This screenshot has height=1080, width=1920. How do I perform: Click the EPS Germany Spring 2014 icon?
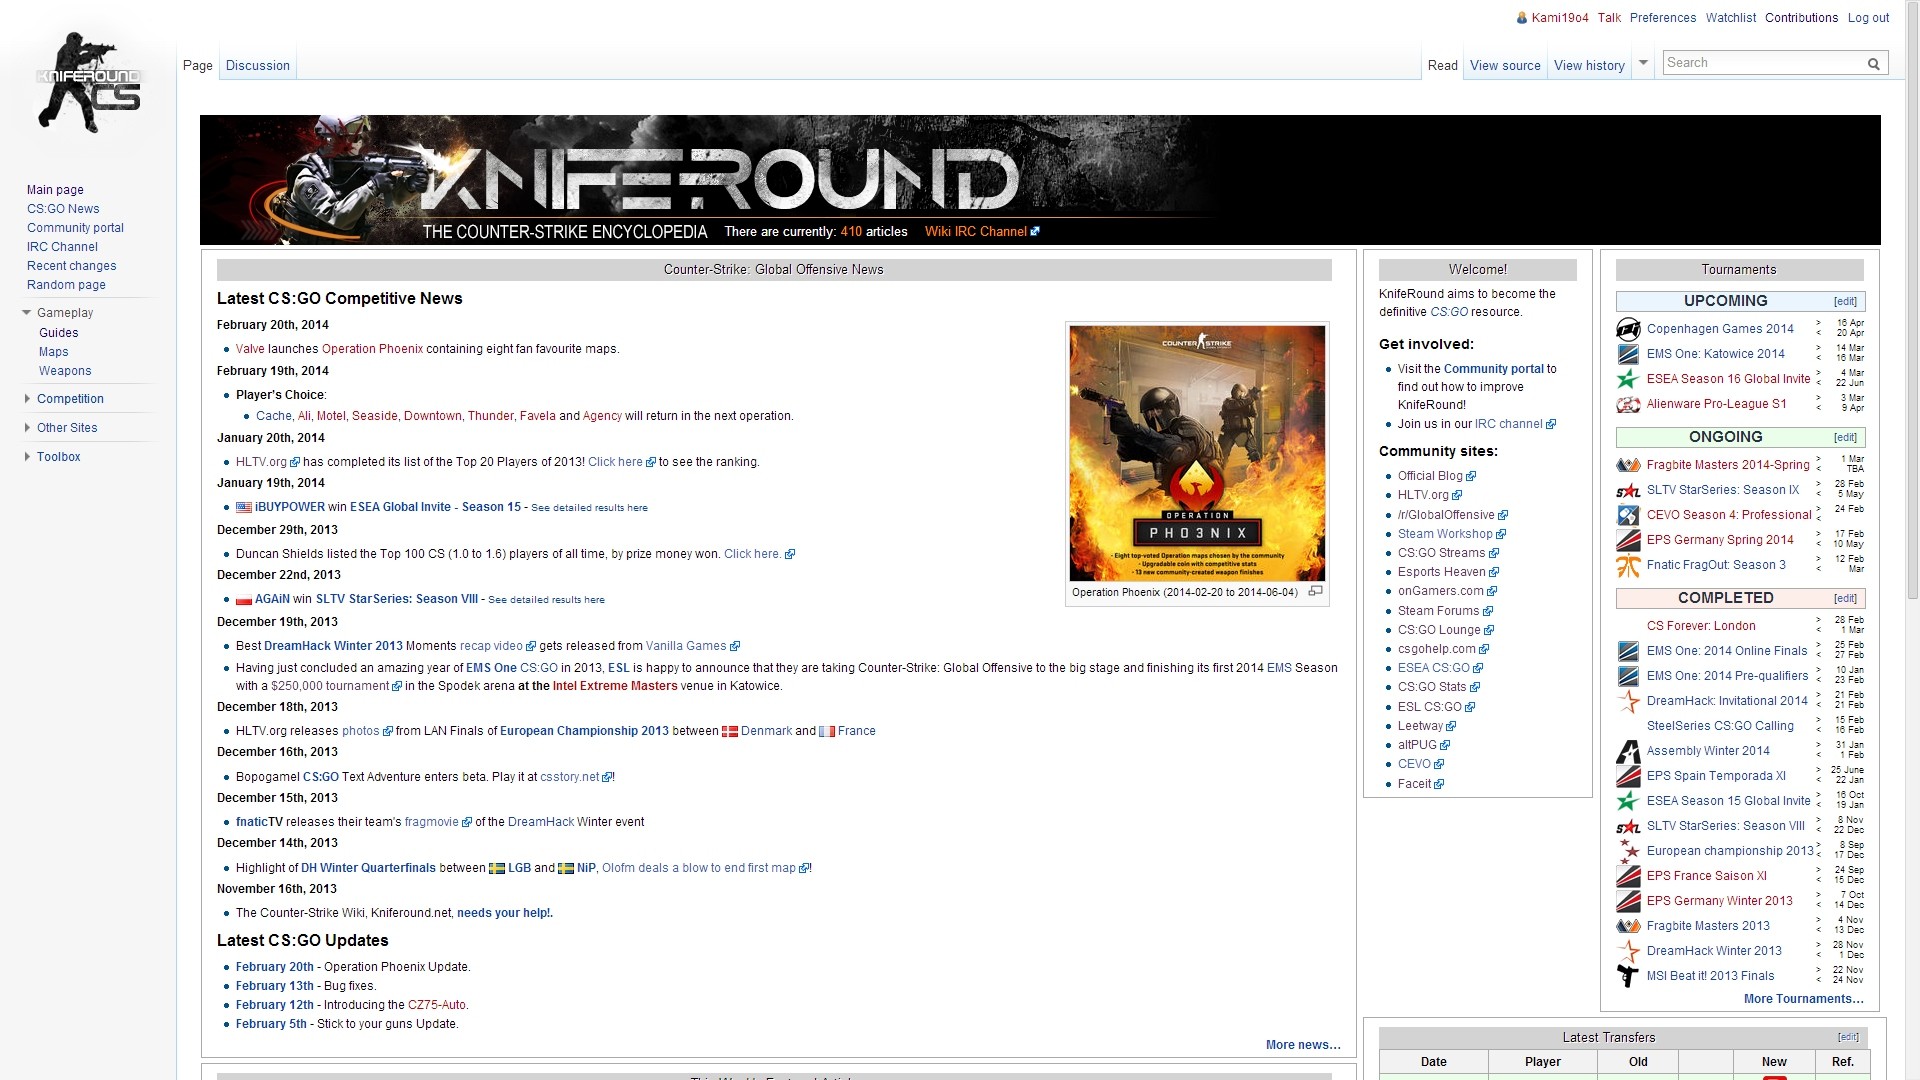tap(1628, 540)
